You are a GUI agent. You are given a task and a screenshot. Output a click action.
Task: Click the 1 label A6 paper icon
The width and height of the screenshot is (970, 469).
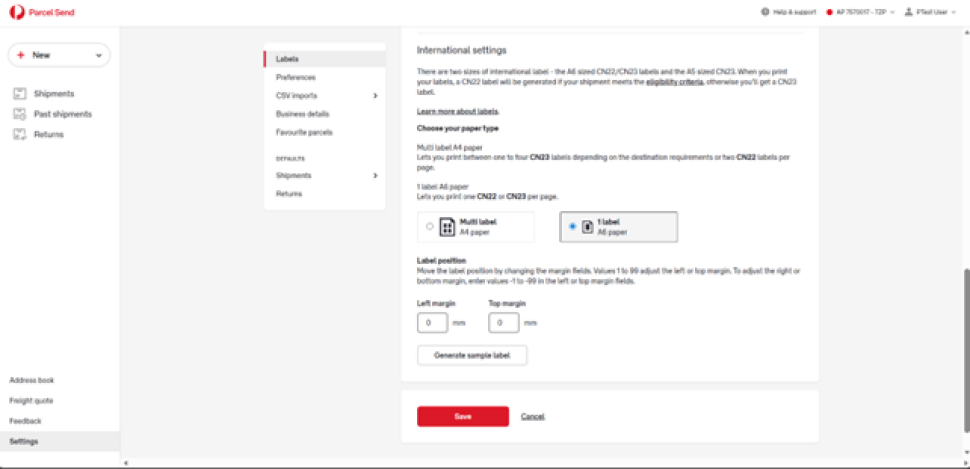coord(586,227)
